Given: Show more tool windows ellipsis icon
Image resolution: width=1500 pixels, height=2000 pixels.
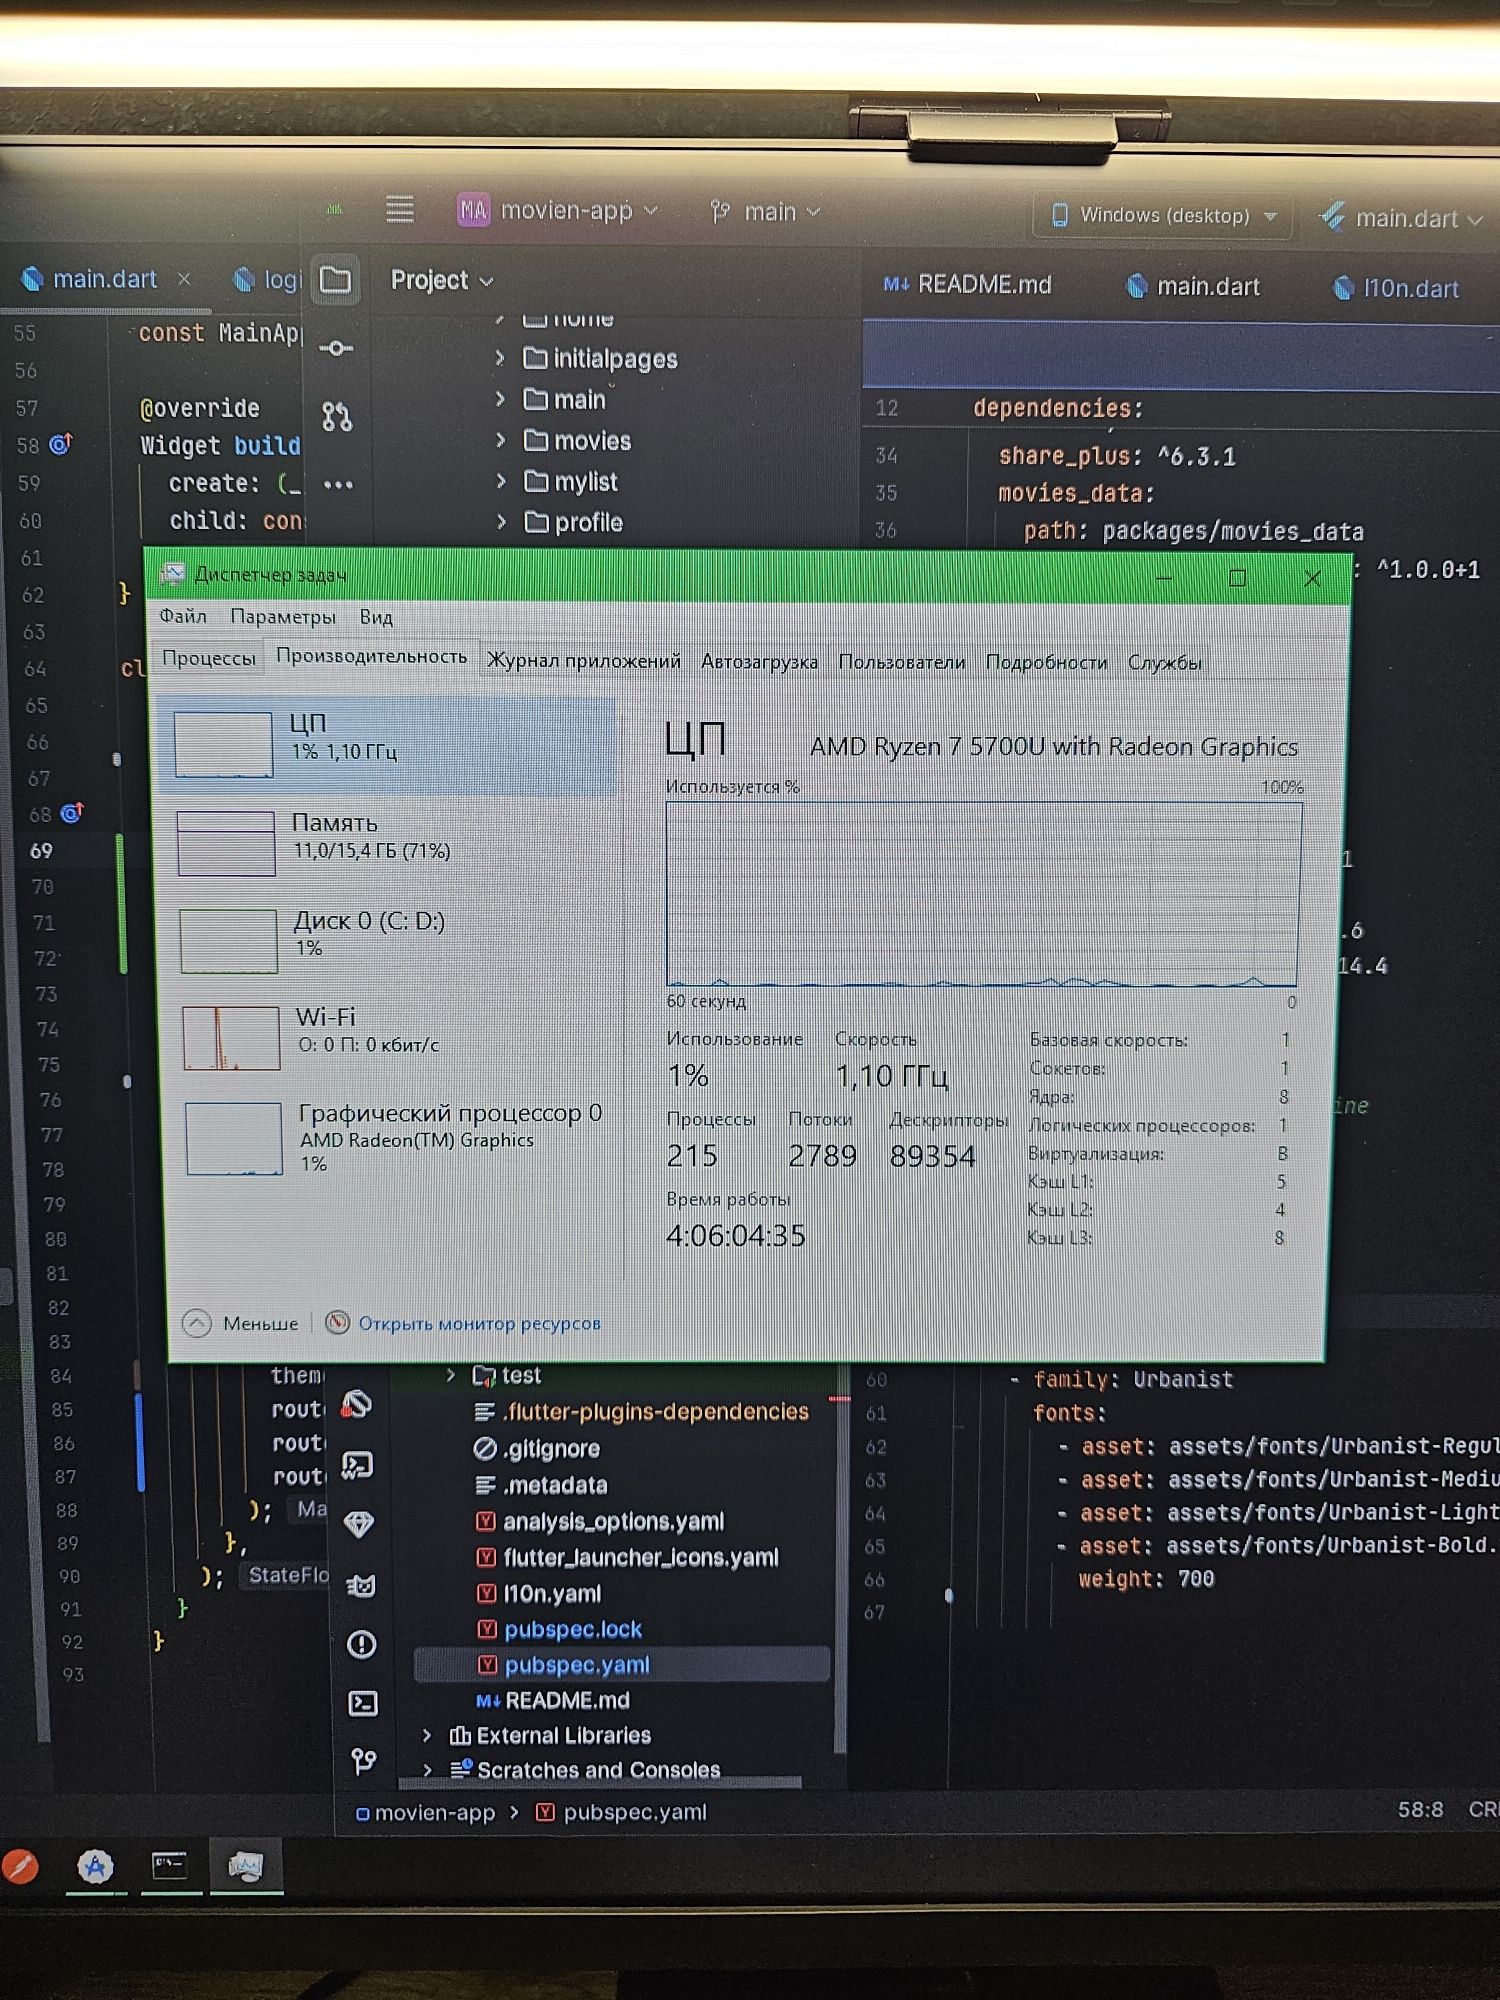Looking at the screenshot, I should pos(338,485).
